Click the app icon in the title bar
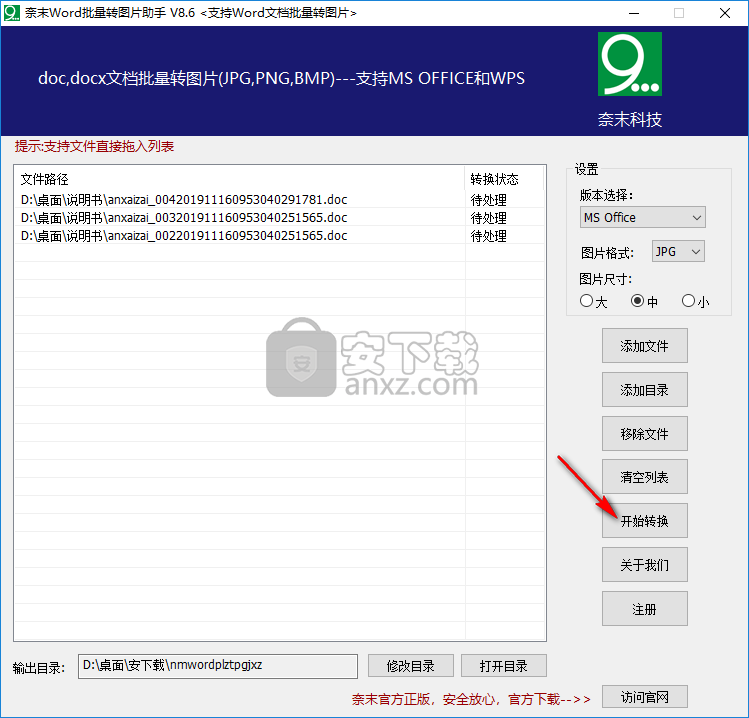 (11, 13)
